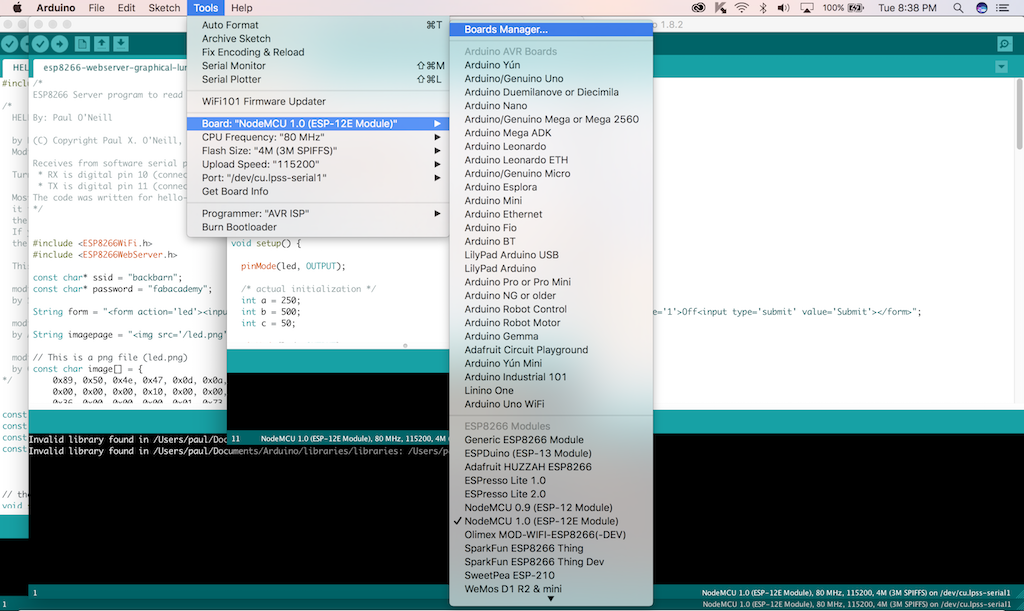Open the tab menu arrow at the tab bar's right end
Screen dimensions: 1024x611
click(1001, 67)
